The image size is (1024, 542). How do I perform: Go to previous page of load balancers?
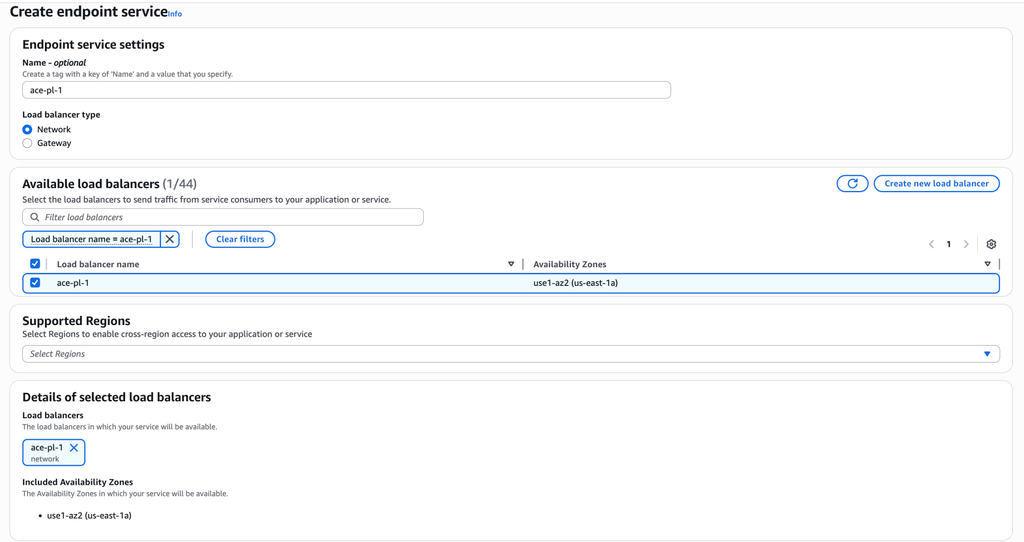click(931, 244)
